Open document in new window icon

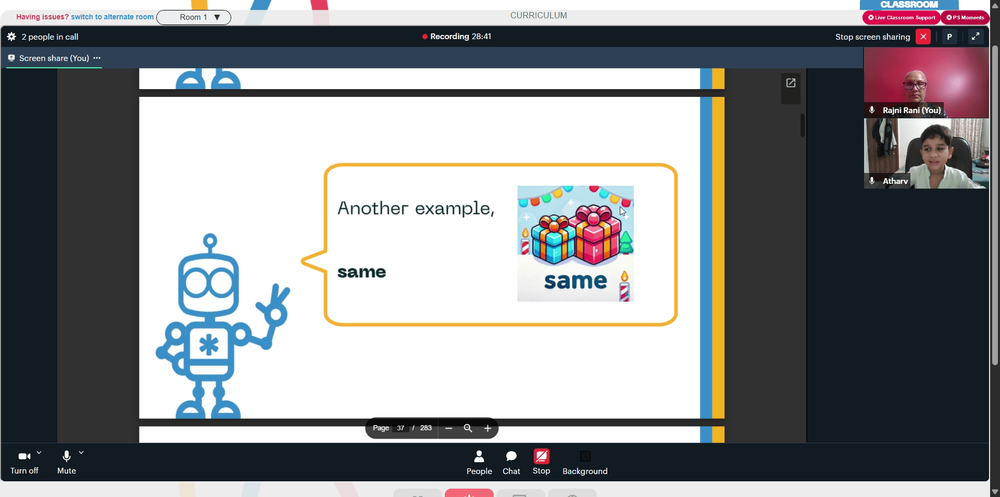(791, 83)
